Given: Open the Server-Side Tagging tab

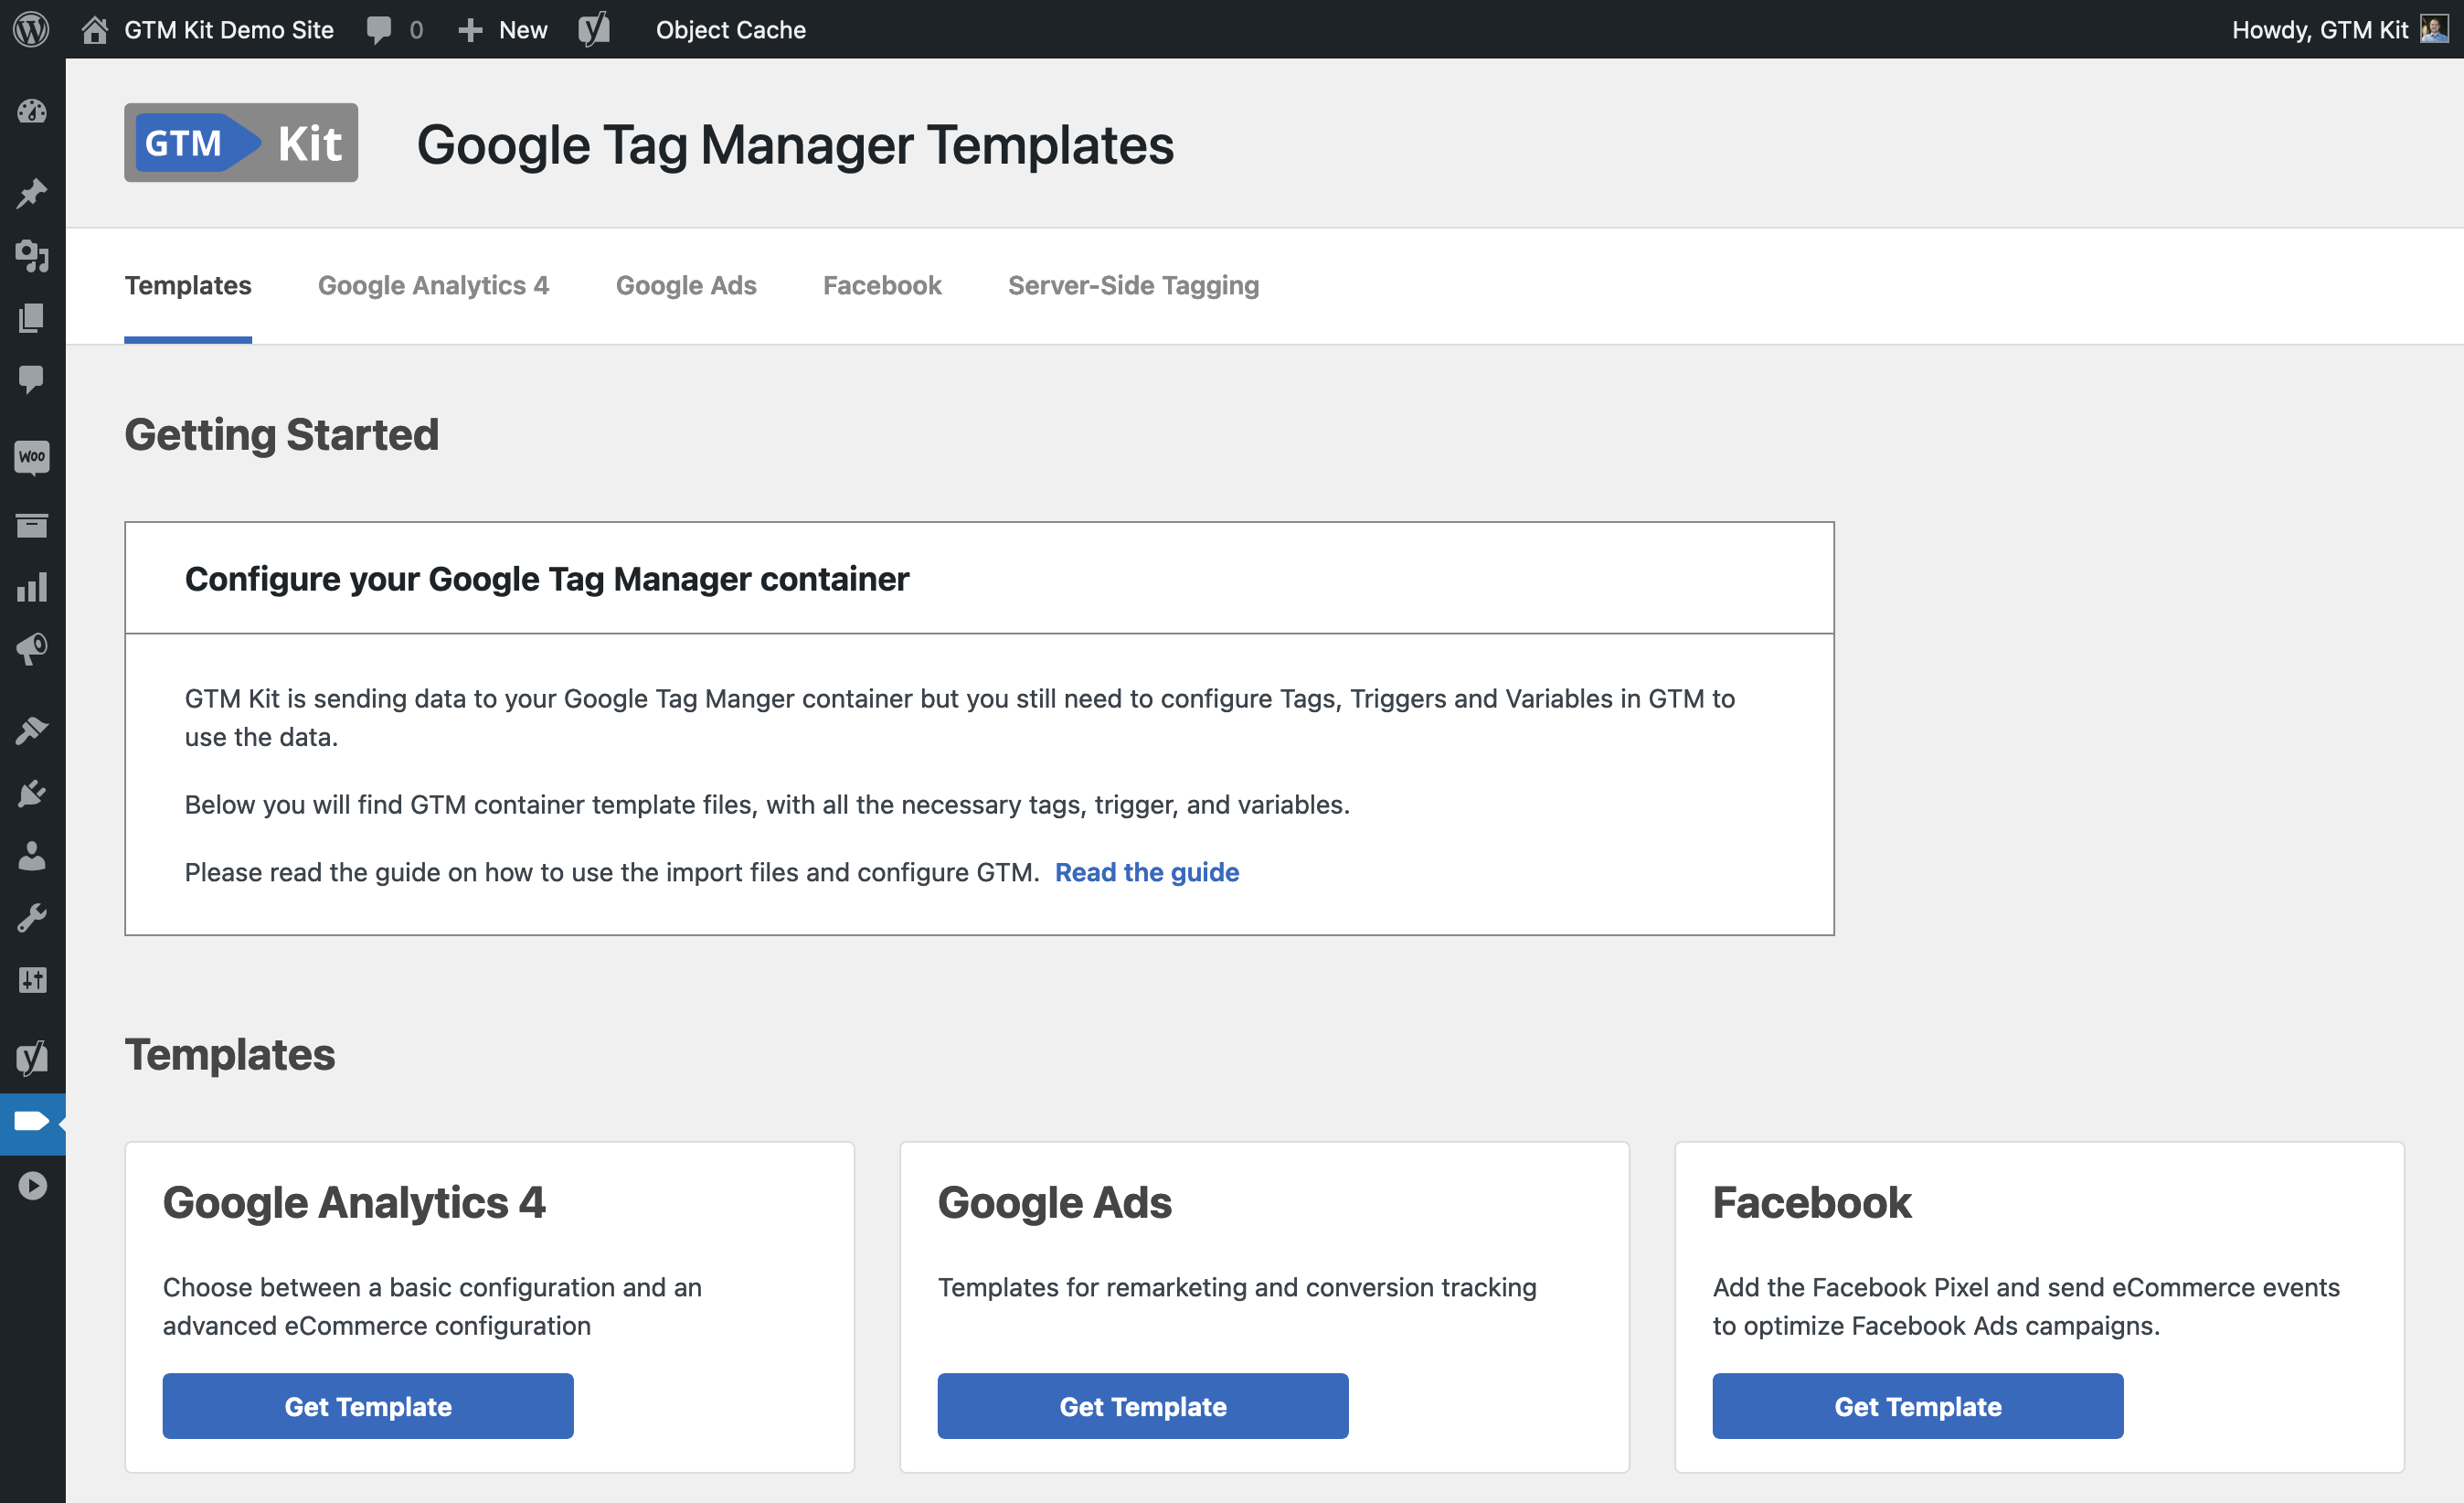Looking at the screenshot, I should tap(1133, 285).
